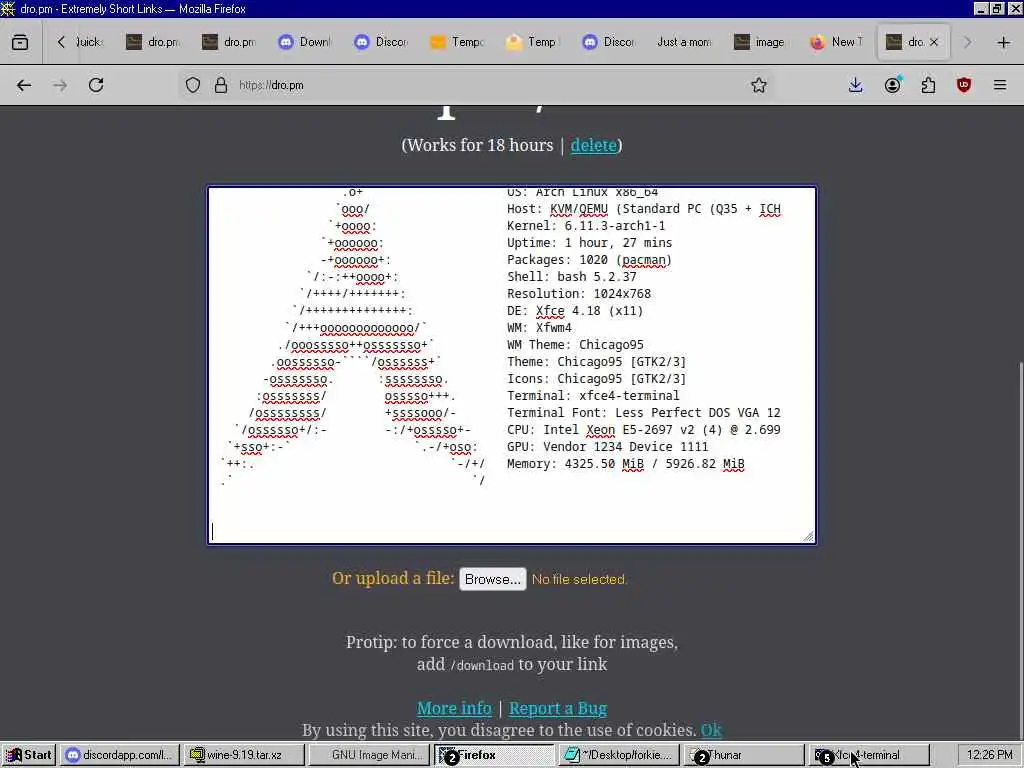This screenshot has width=1024, height=768.
Task: Switch to second dro.pm tab
Action: [x=229, y=42]
